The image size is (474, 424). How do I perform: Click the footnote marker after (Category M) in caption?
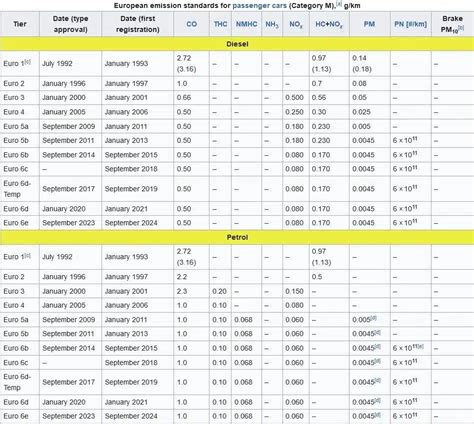tap(339, 4)
